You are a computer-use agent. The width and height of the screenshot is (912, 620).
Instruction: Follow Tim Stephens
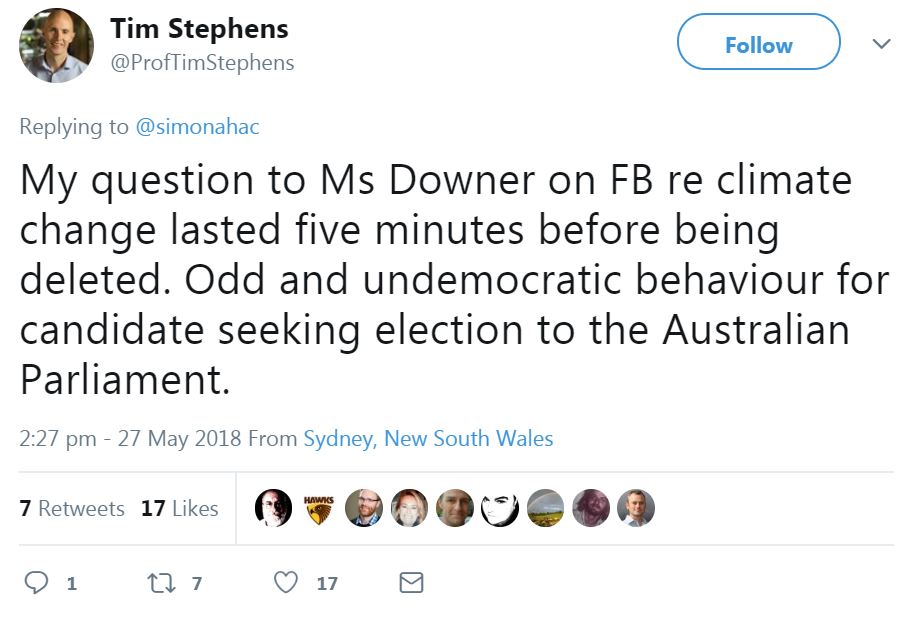pos(758,44)
